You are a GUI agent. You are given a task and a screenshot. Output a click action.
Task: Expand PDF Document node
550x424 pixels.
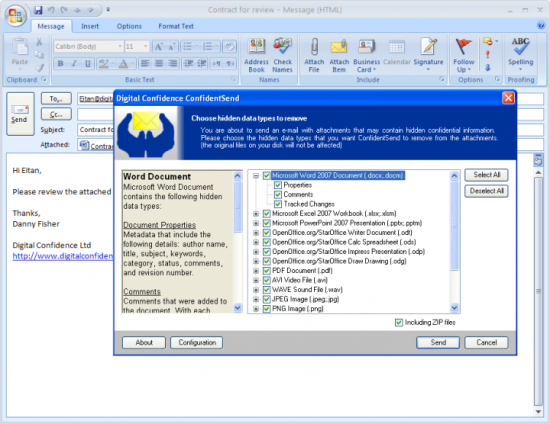(256, 270)
